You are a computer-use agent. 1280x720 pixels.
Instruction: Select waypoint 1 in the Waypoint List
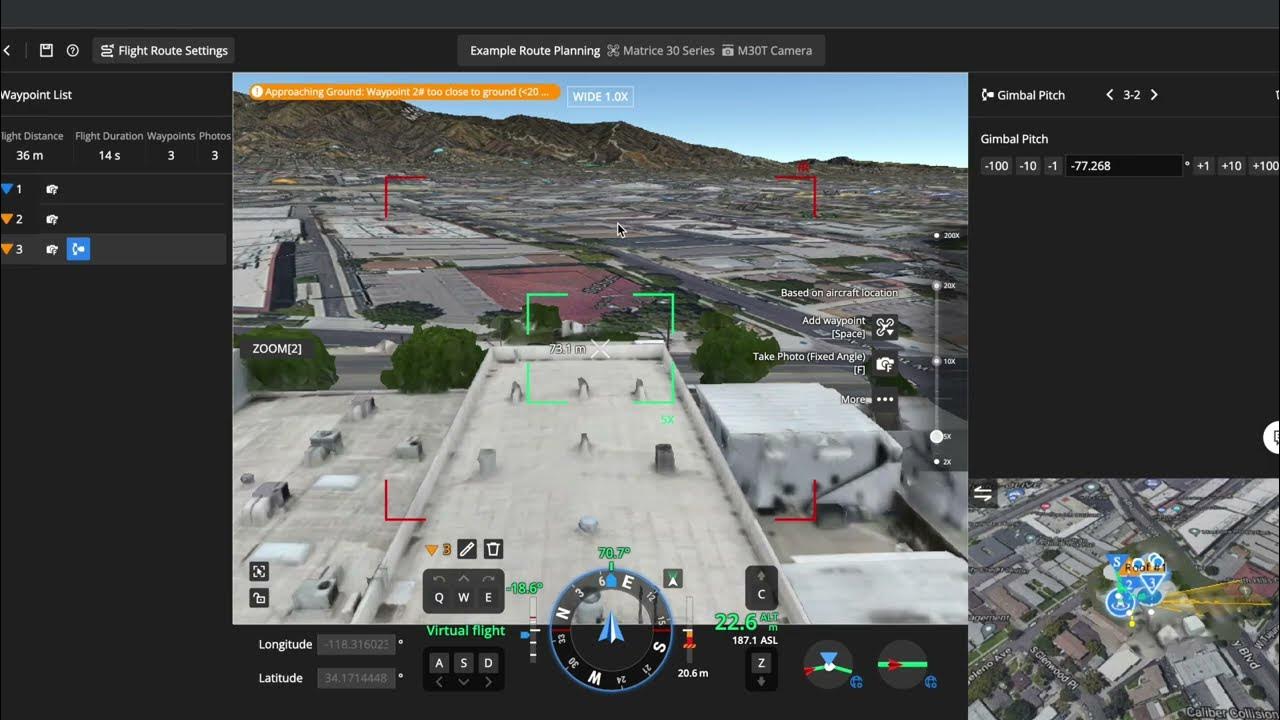pyautogui.click(x=113, y=189)
